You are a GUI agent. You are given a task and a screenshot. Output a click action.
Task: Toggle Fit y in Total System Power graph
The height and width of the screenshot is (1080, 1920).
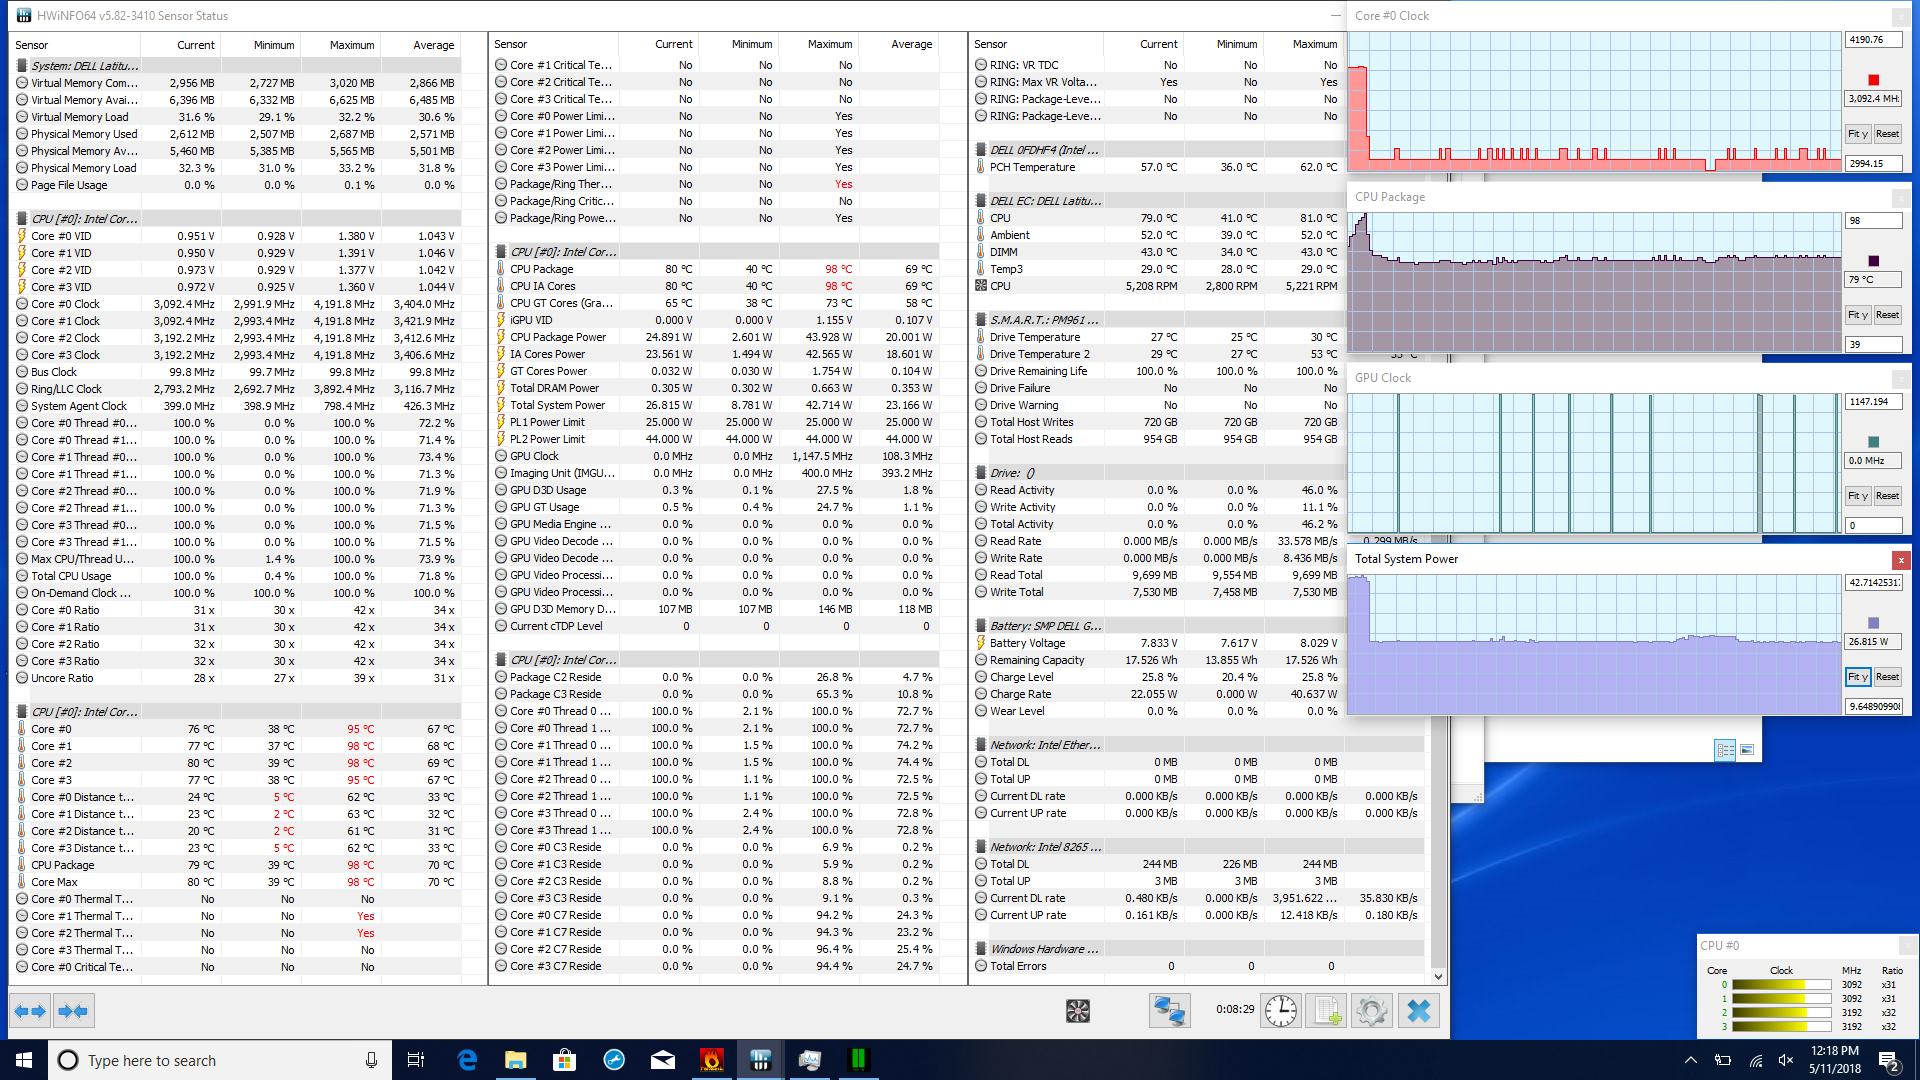point(1857,677)
